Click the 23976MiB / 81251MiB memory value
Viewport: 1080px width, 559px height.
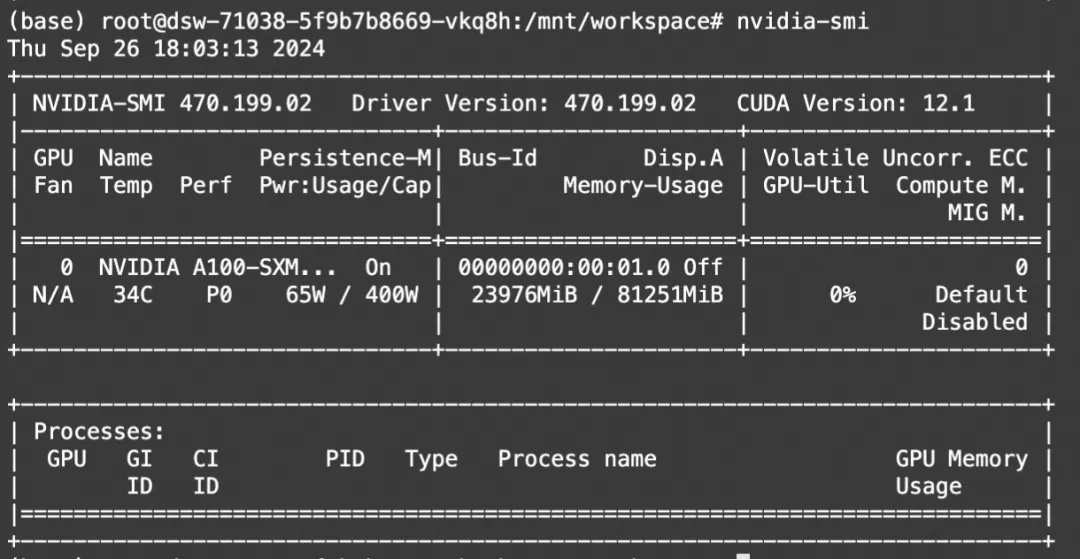click(596, 295)
